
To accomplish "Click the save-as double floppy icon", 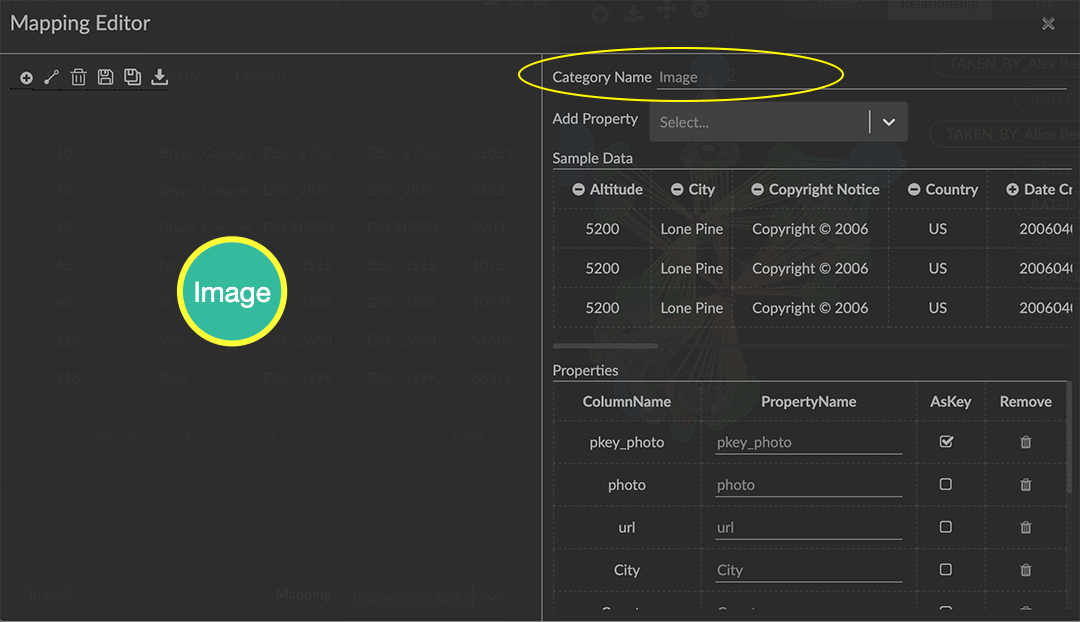I will click(x=132, y=77).
